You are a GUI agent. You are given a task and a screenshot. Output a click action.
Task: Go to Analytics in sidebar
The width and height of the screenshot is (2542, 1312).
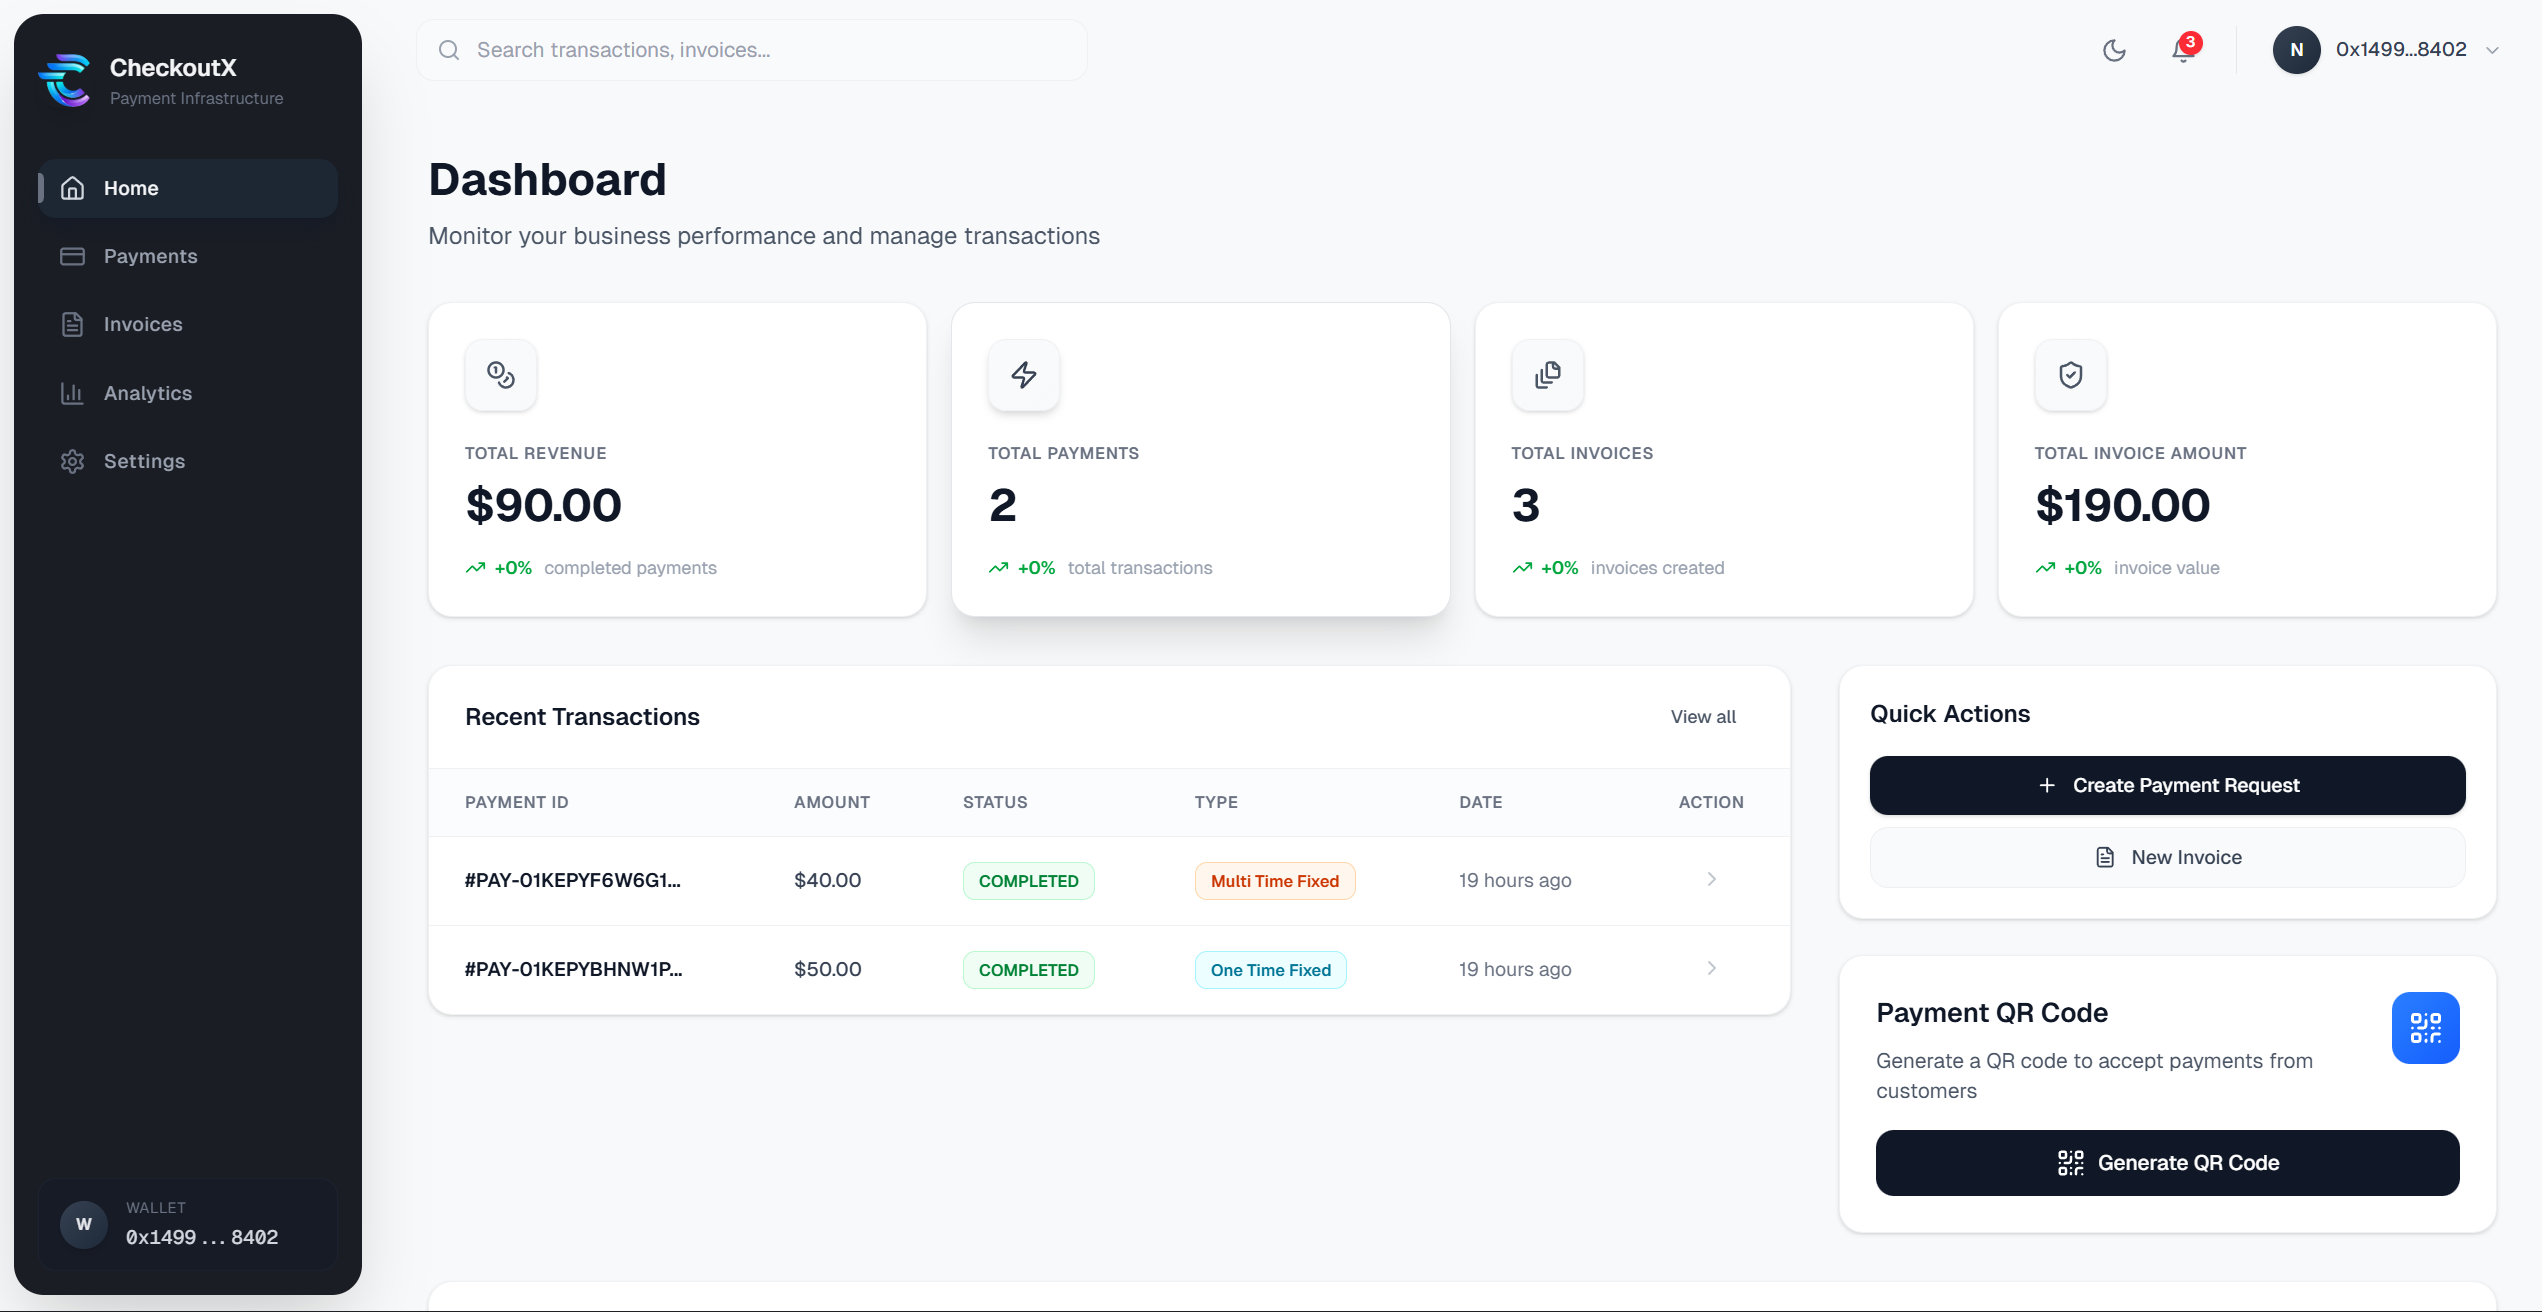pyautogui.click(x=147, y=393)
